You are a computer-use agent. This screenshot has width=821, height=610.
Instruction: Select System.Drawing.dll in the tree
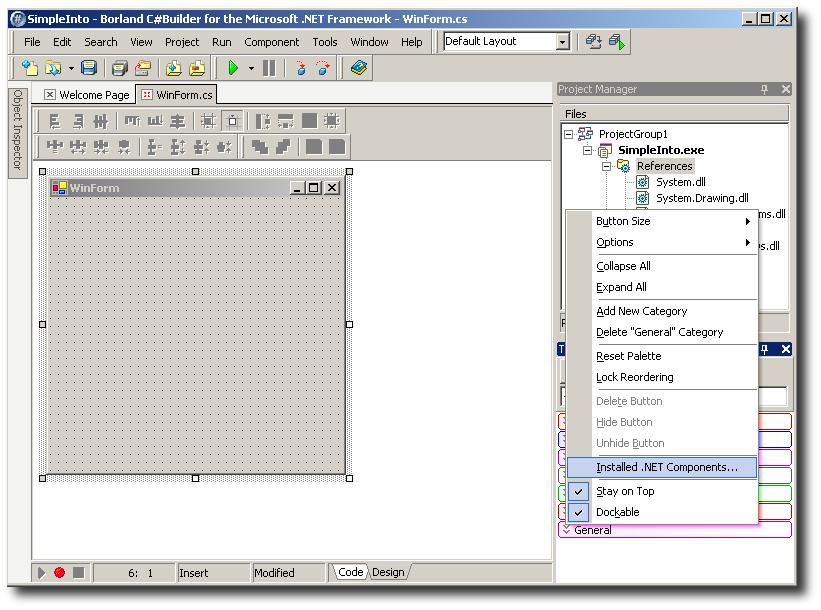tap(702, 198)
